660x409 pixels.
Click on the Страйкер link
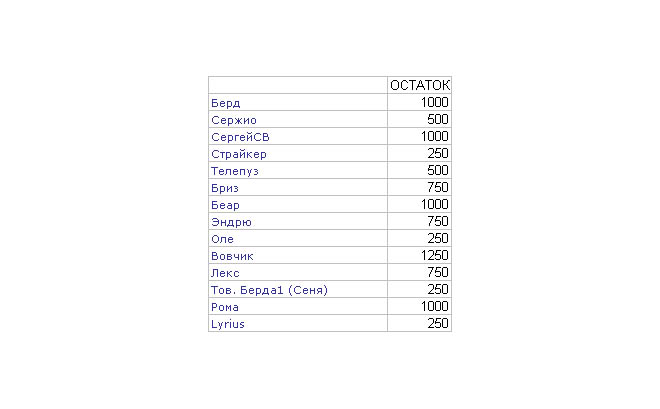pos(239,154)
